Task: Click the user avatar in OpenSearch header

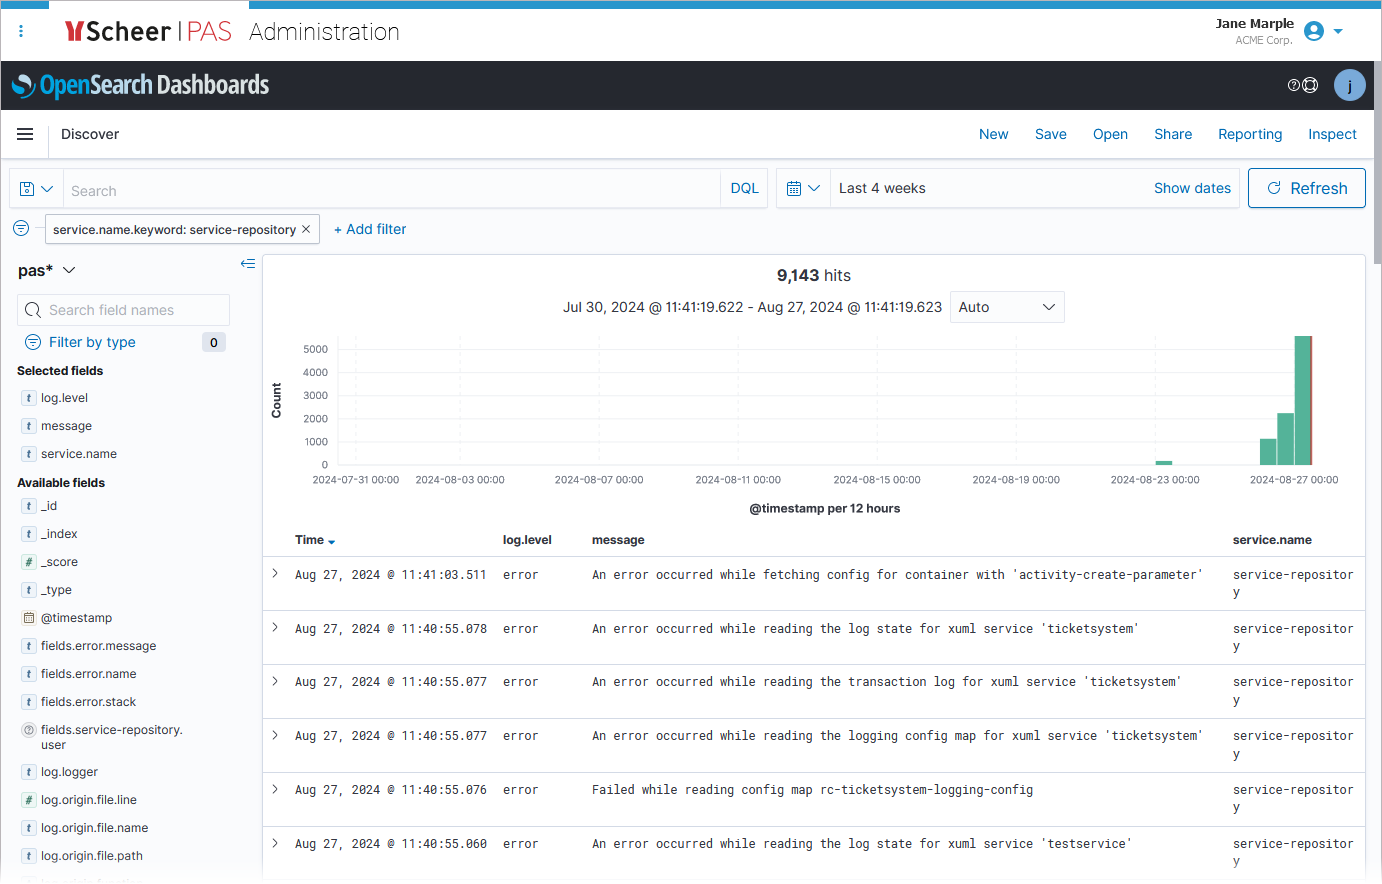Action: tap(1349, 85)
